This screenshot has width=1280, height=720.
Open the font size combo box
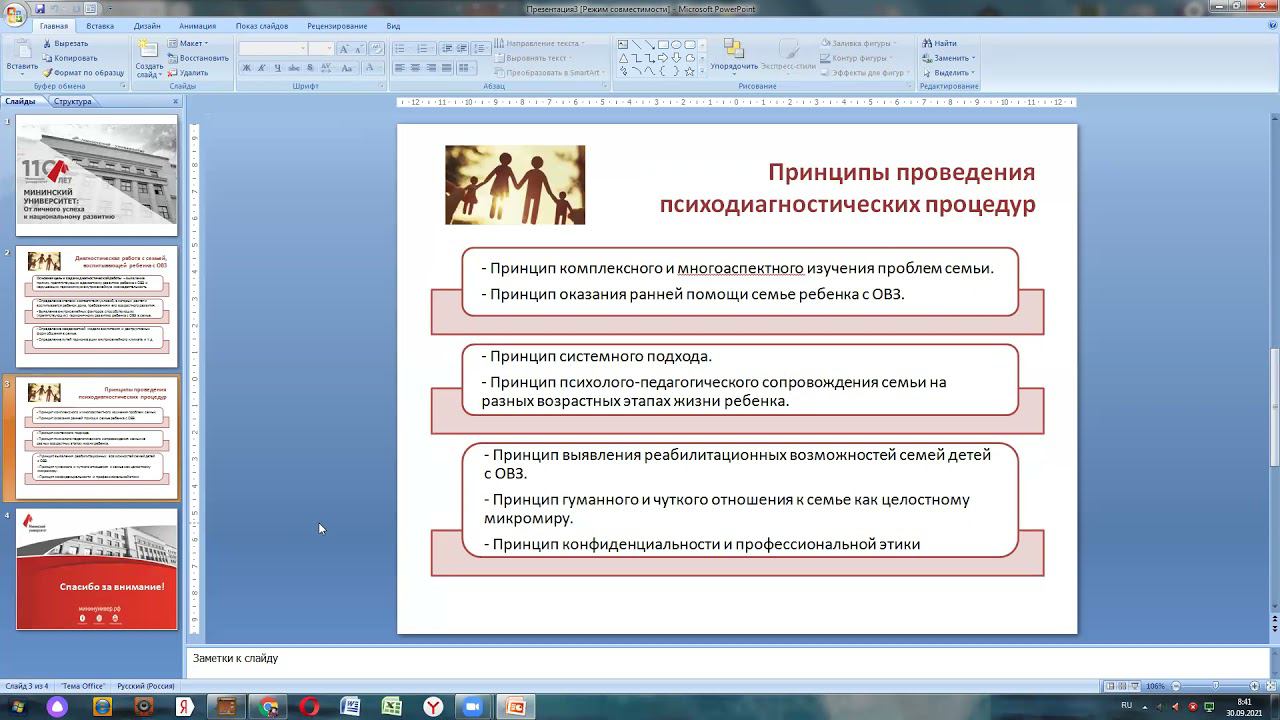click(321, 48)
